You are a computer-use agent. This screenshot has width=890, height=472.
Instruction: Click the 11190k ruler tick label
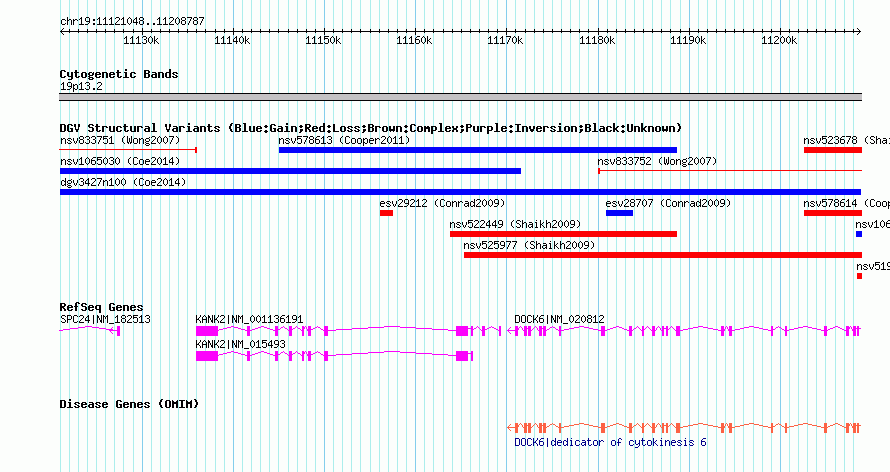[x=688, y=40]
